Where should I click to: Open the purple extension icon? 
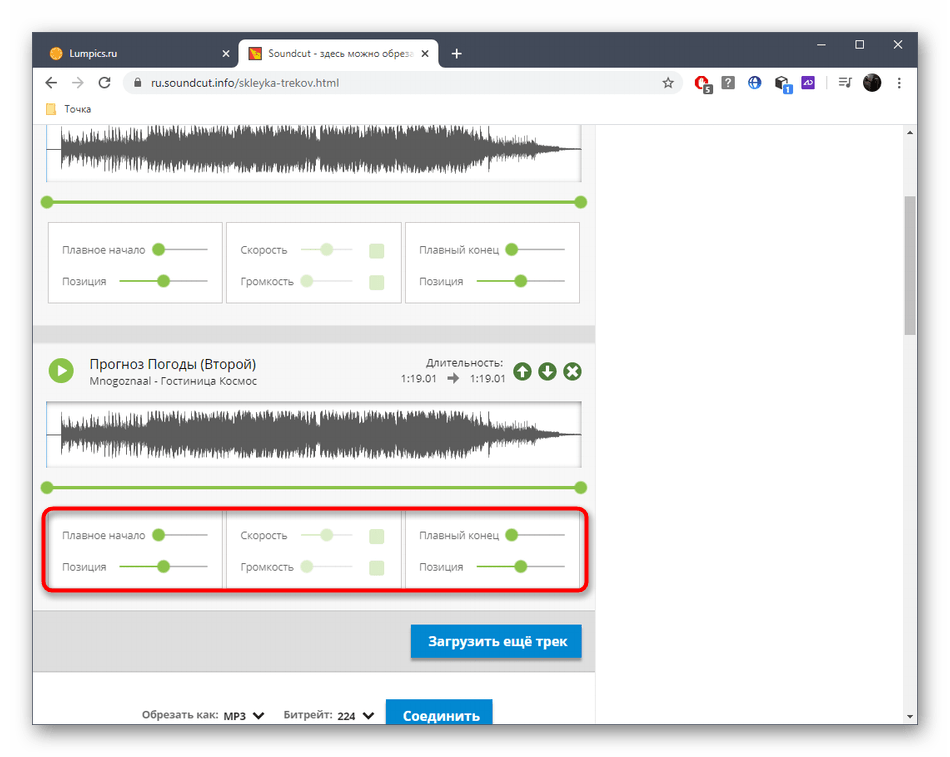(x=808, y=82)
